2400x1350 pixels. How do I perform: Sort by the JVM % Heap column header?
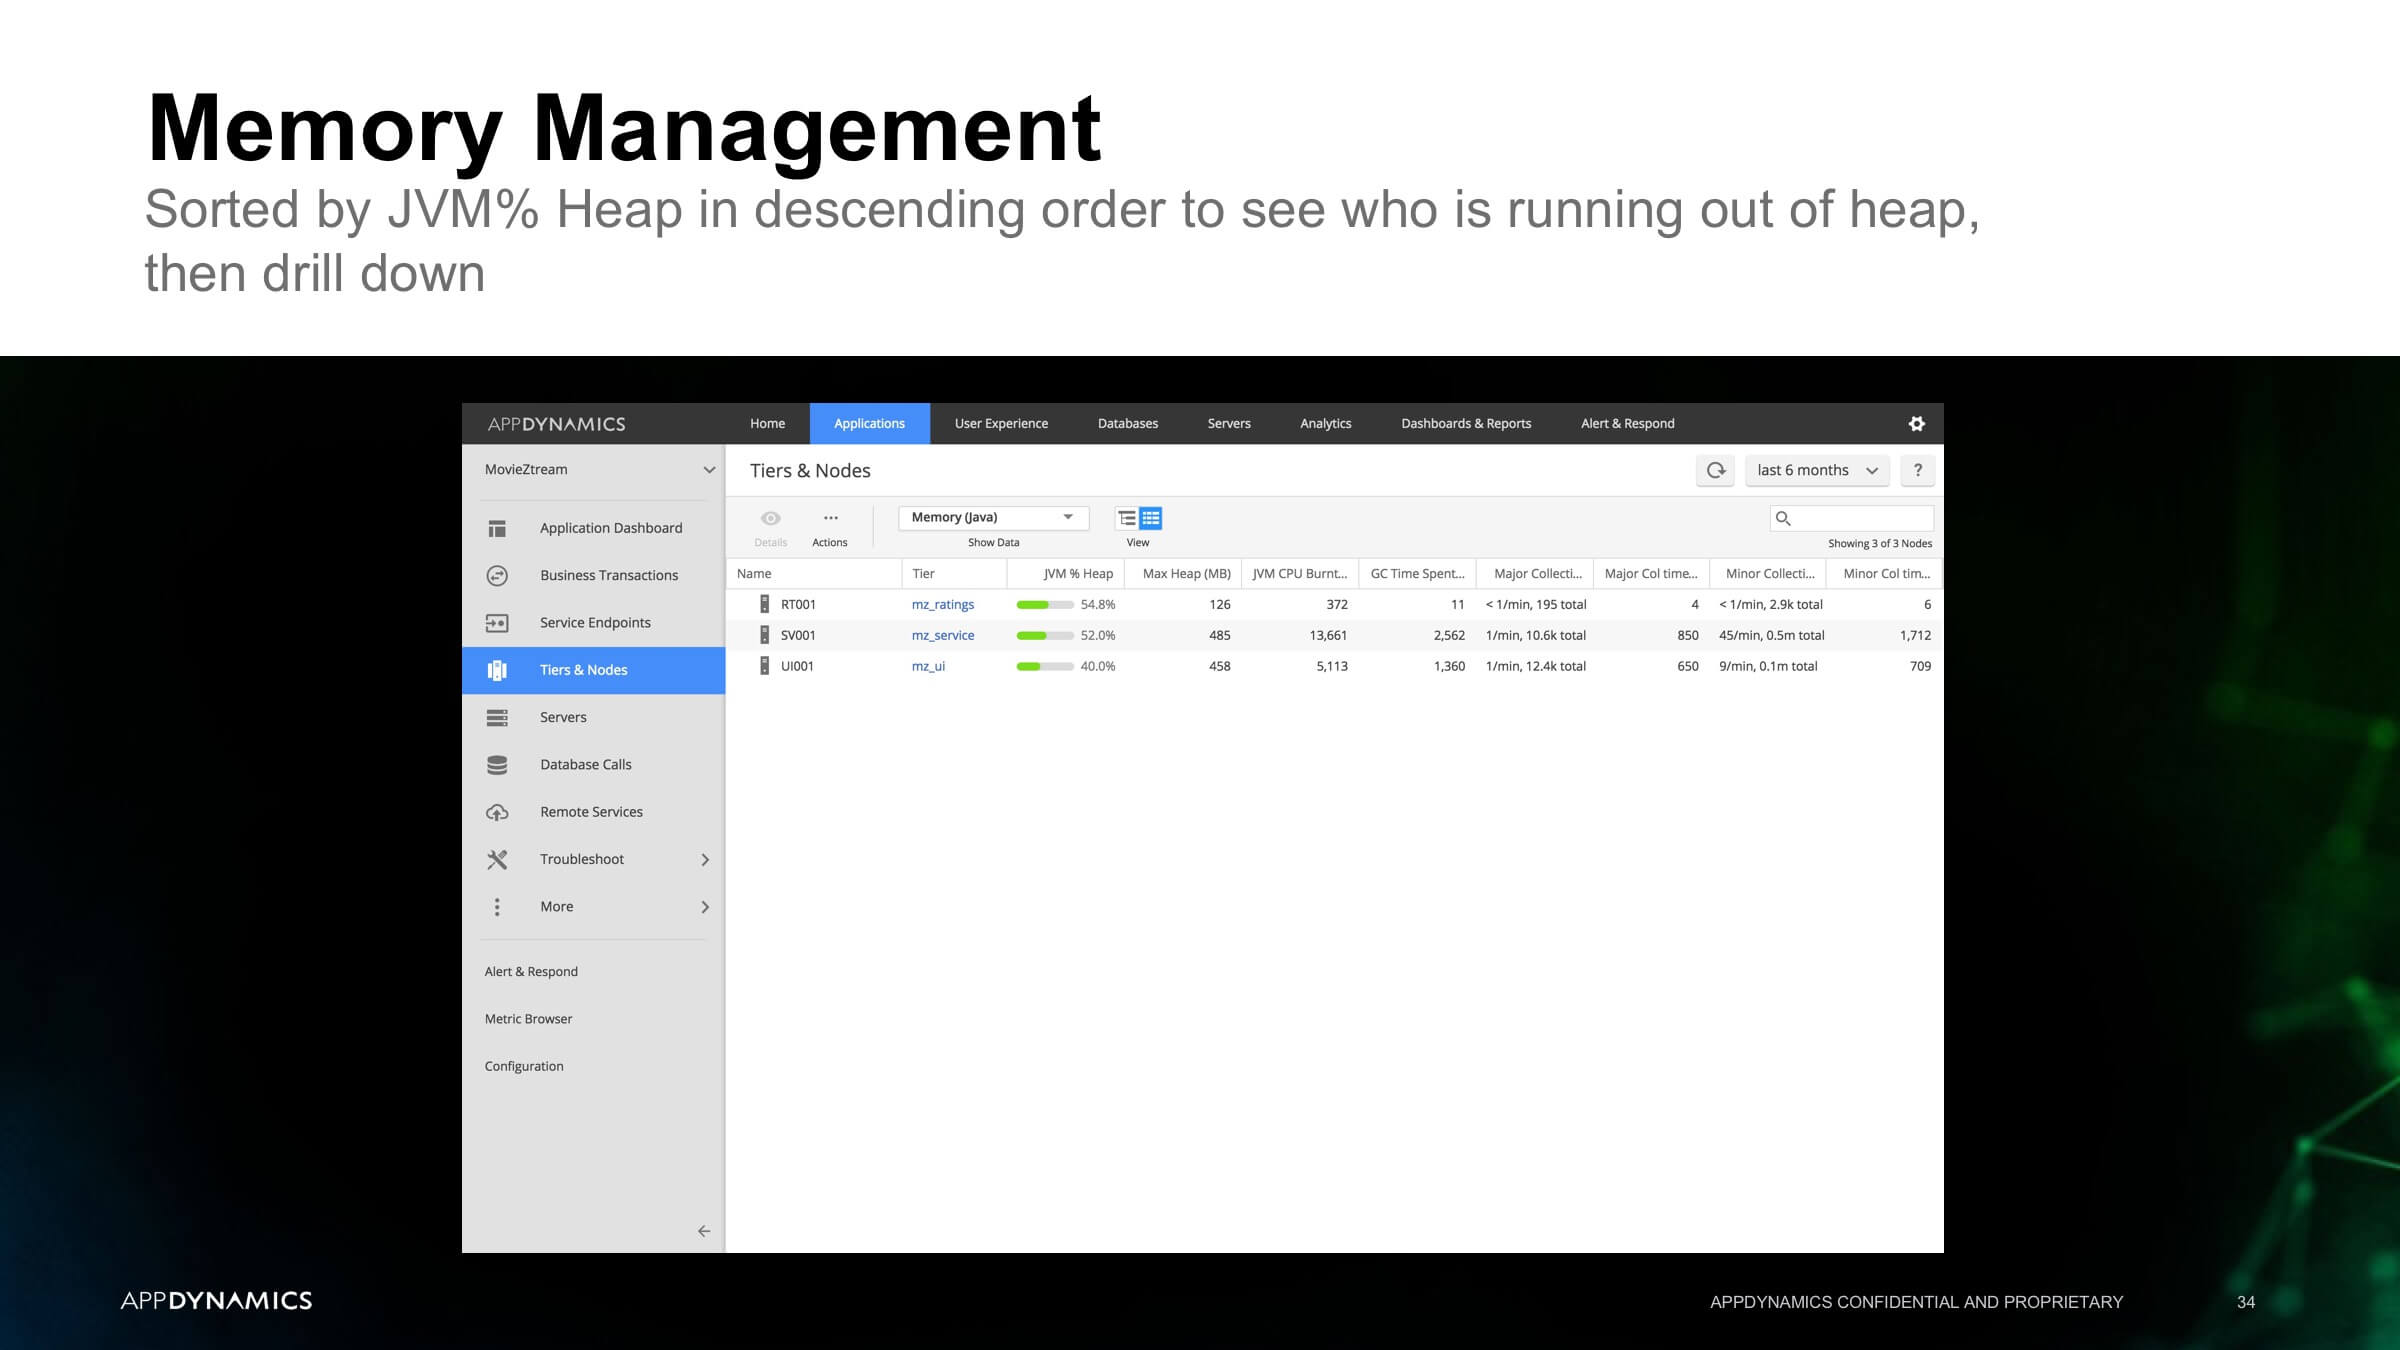(1066, 574)
